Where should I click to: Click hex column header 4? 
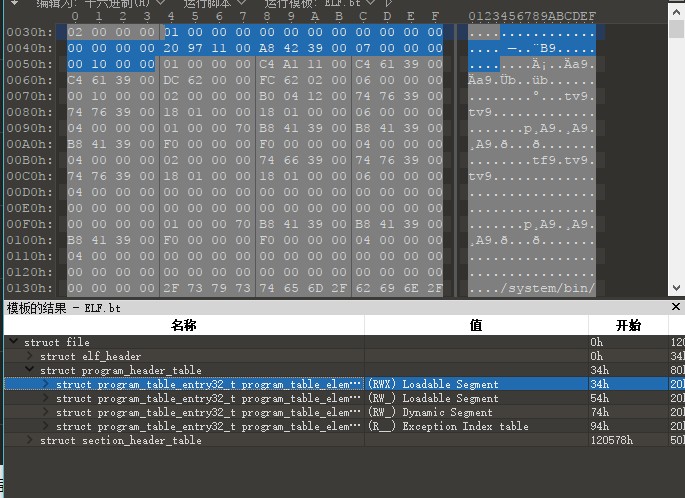pos(171,17)
